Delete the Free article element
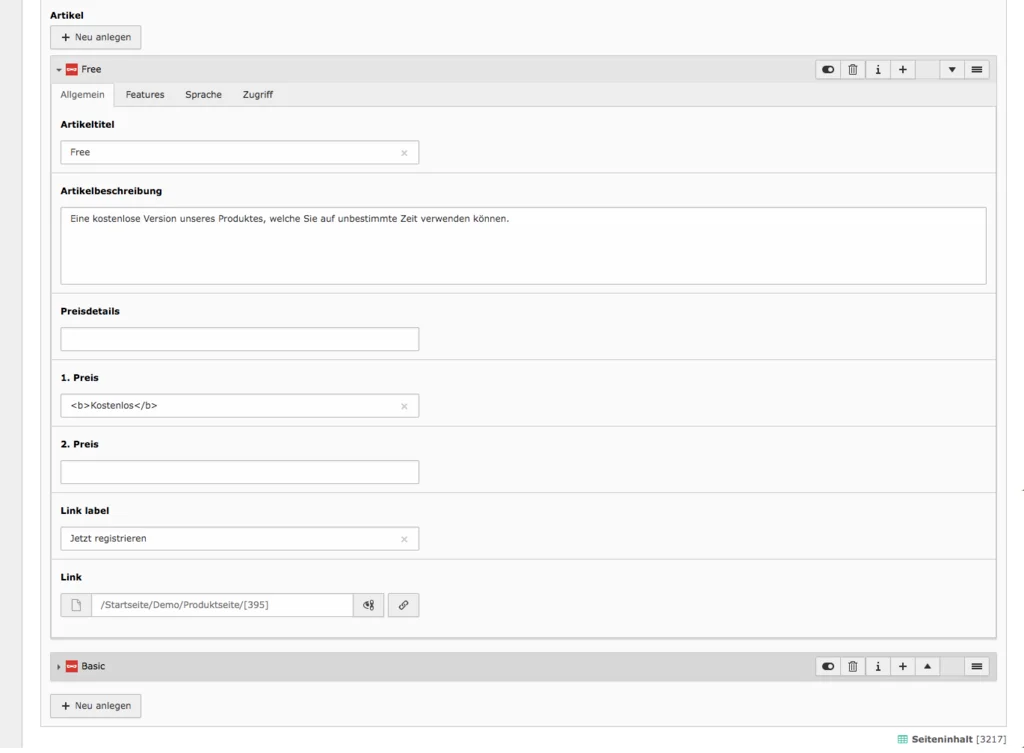 pos(852,69)
